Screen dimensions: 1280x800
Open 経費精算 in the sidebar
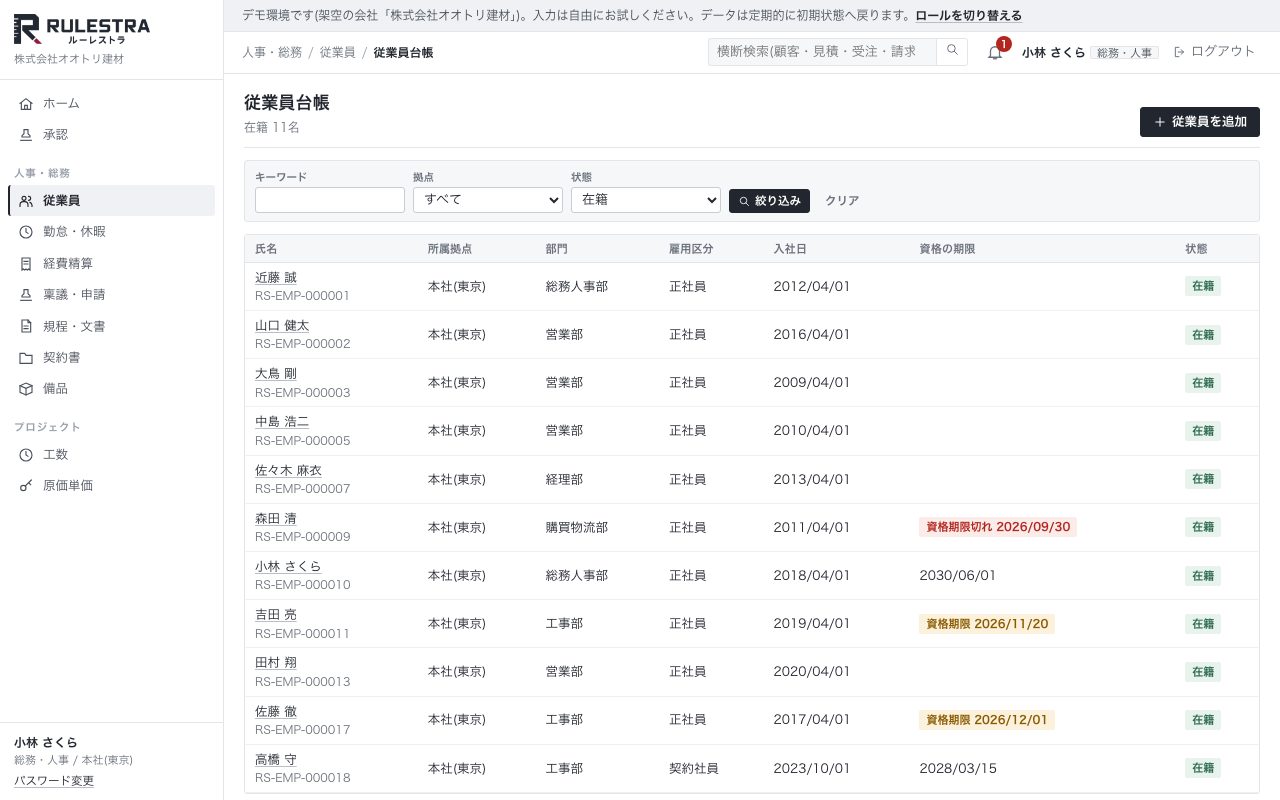point(111,264)
